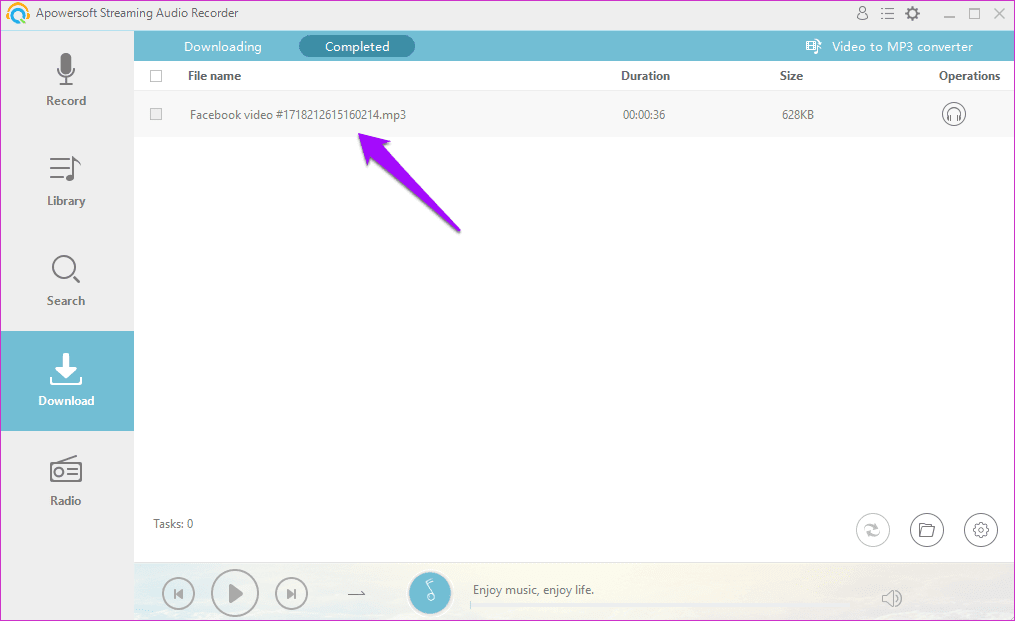
Task: Open the task list icon in title bar
Action: coord(887,13)
